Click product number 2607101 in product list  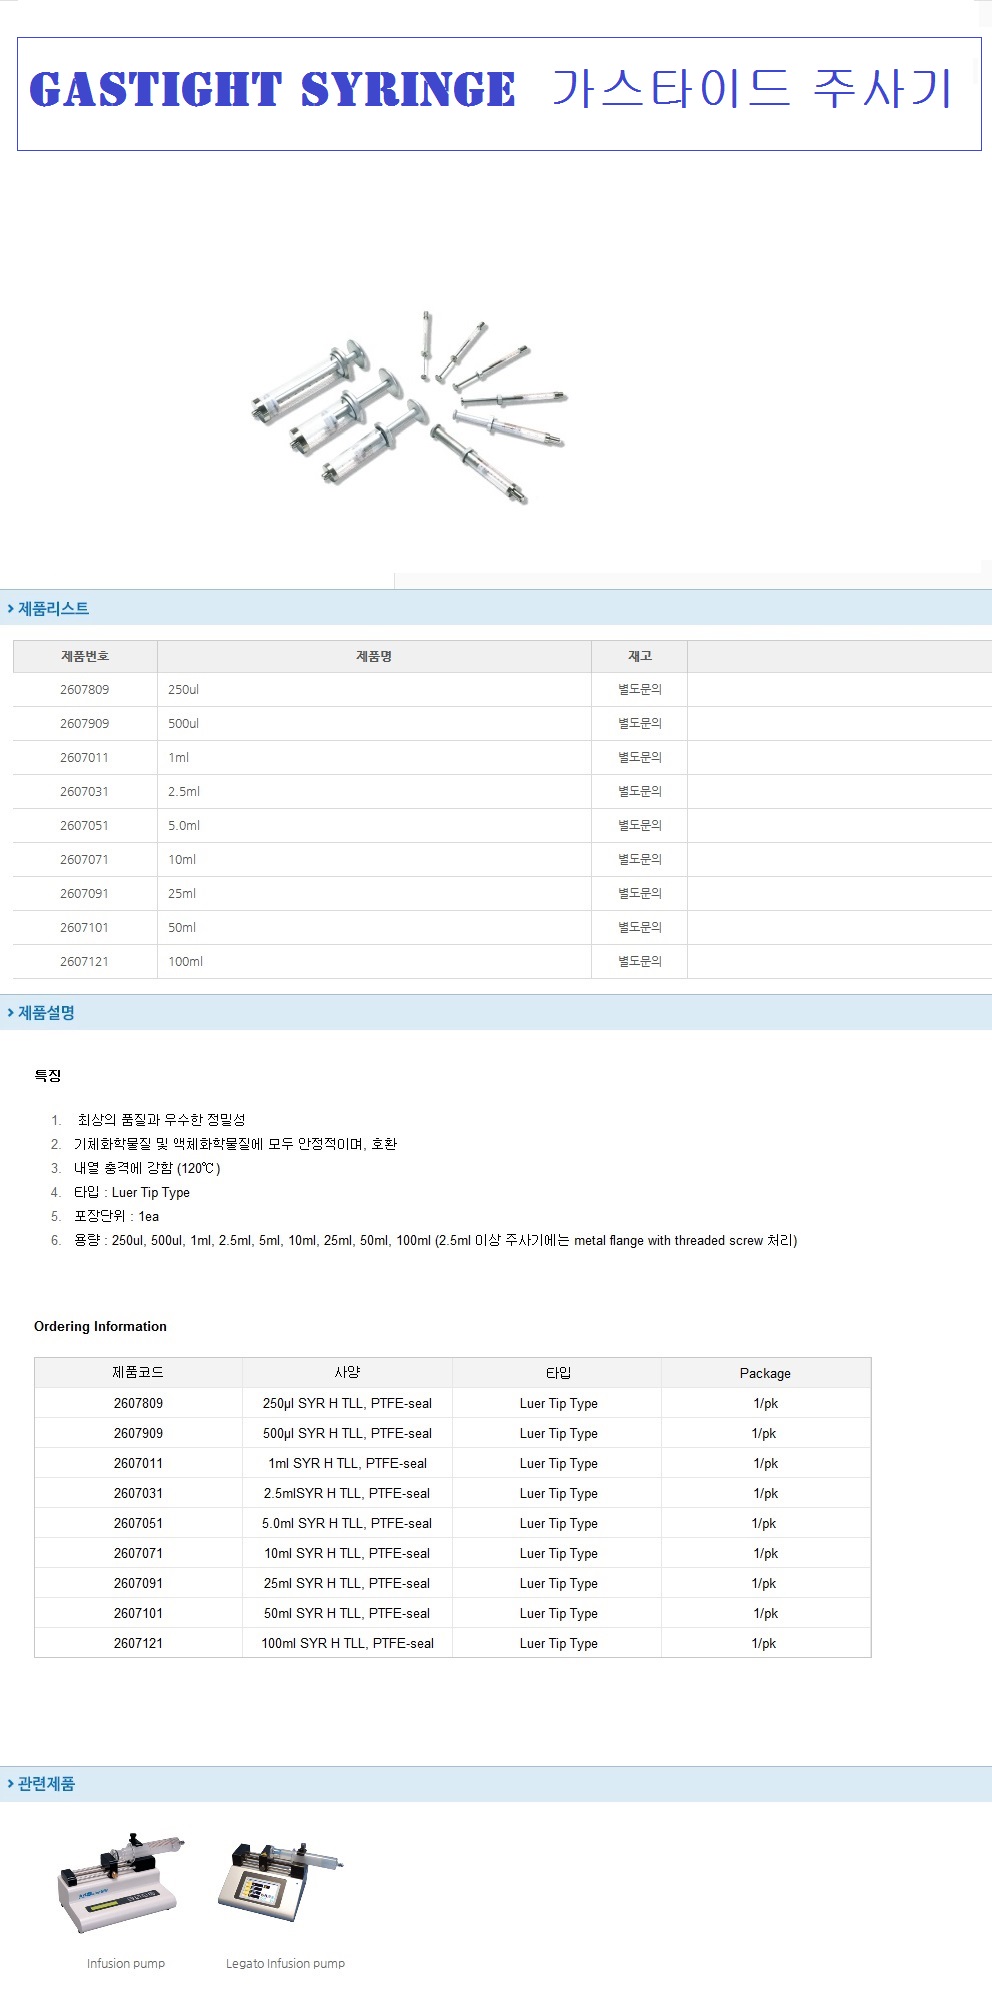[84, 927]
